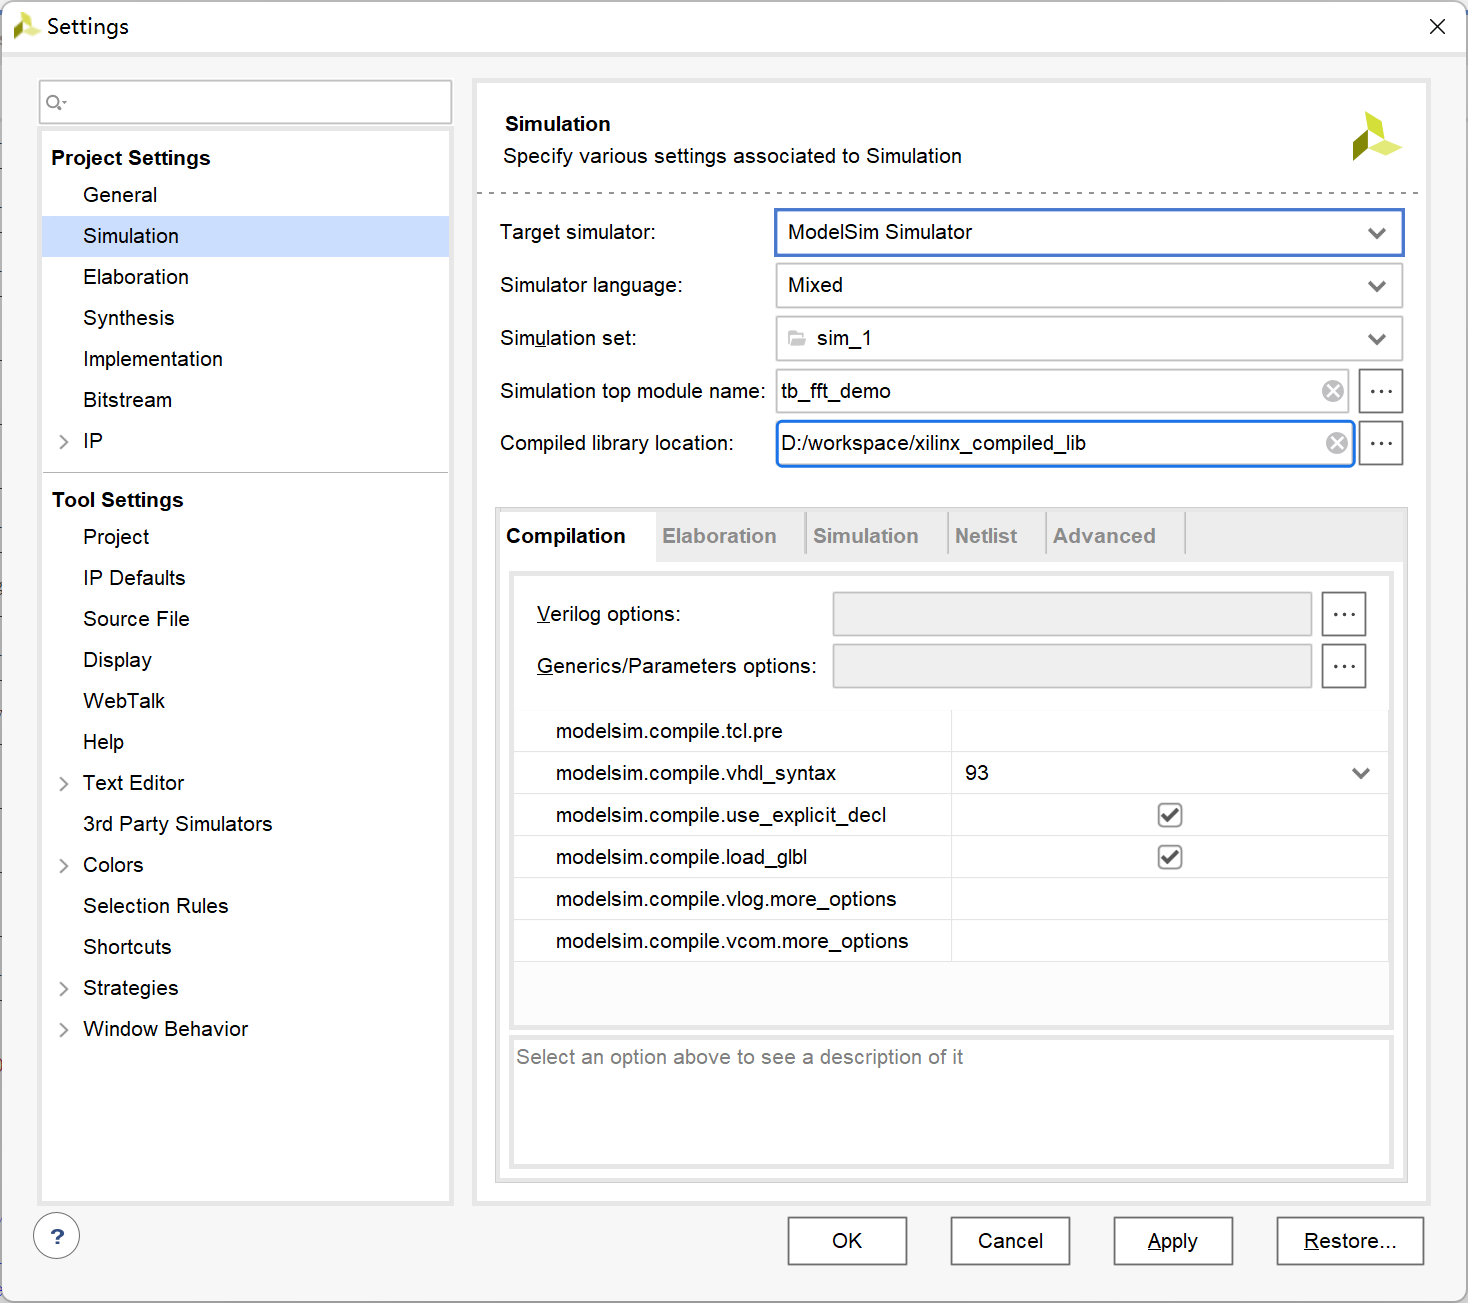This screenshot has width=1468, height=1303.
Task: Click the Verilog options text field
Action: pyautogui.click(x=1072, y=614)
